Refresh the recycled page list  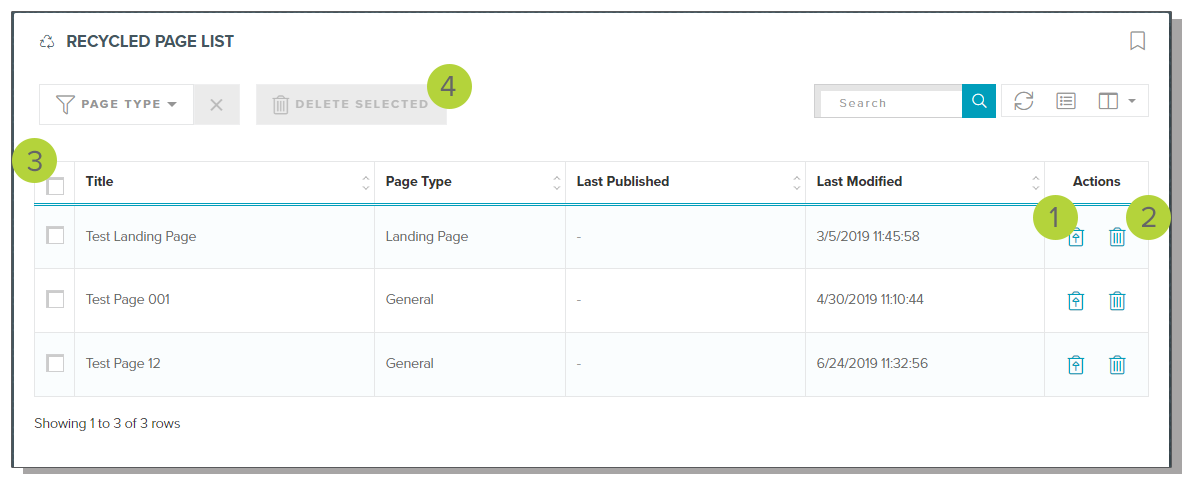coord(1024,101)
